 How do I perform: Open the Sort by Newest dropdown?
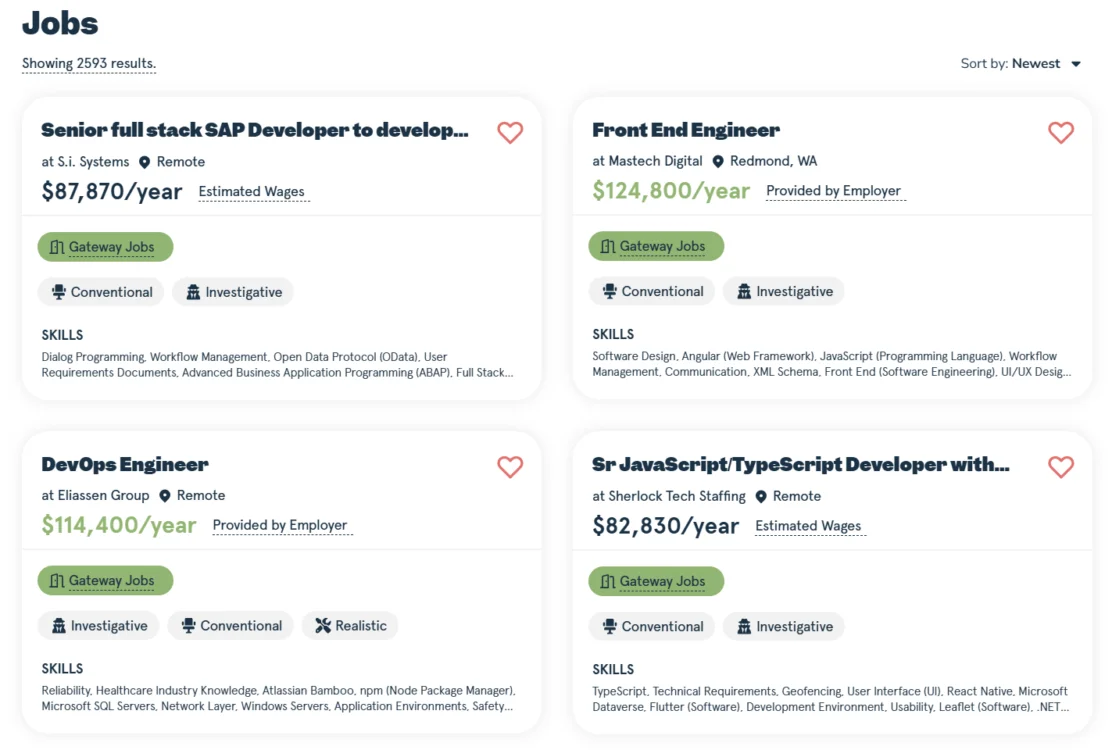pos(1021,64)
